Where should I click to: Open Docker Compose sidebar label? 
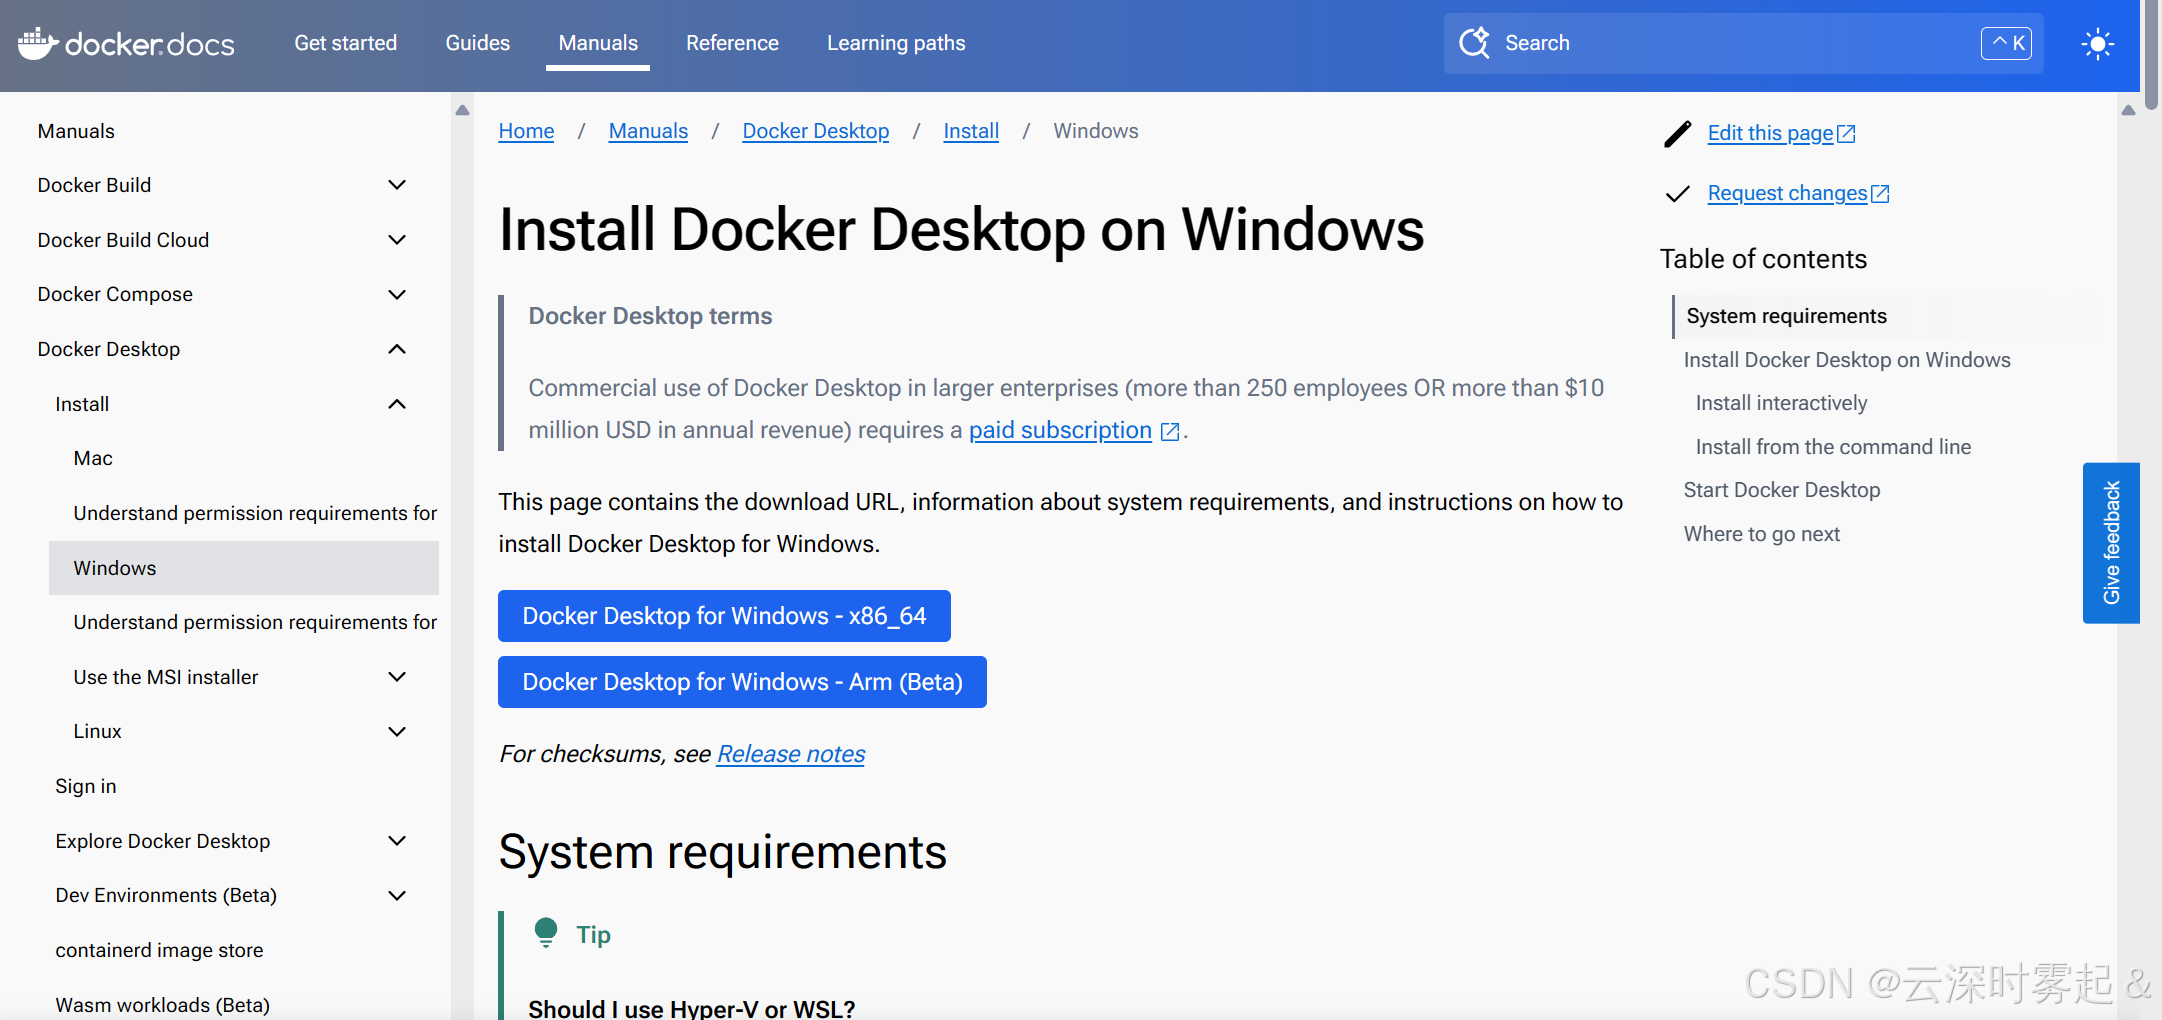(115, 294)
